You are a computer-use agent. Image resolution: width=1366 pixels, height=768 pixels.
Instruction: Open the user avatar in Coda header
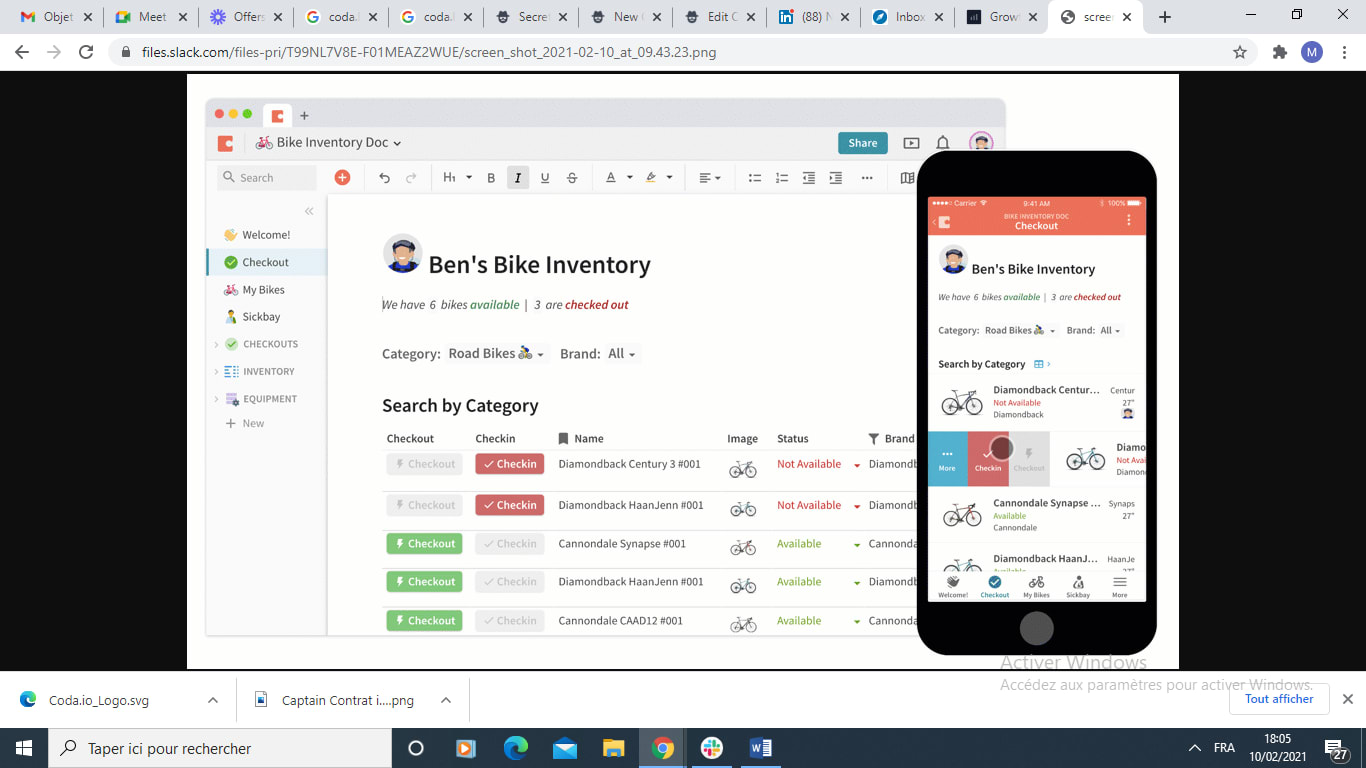(x=981, y=143)
